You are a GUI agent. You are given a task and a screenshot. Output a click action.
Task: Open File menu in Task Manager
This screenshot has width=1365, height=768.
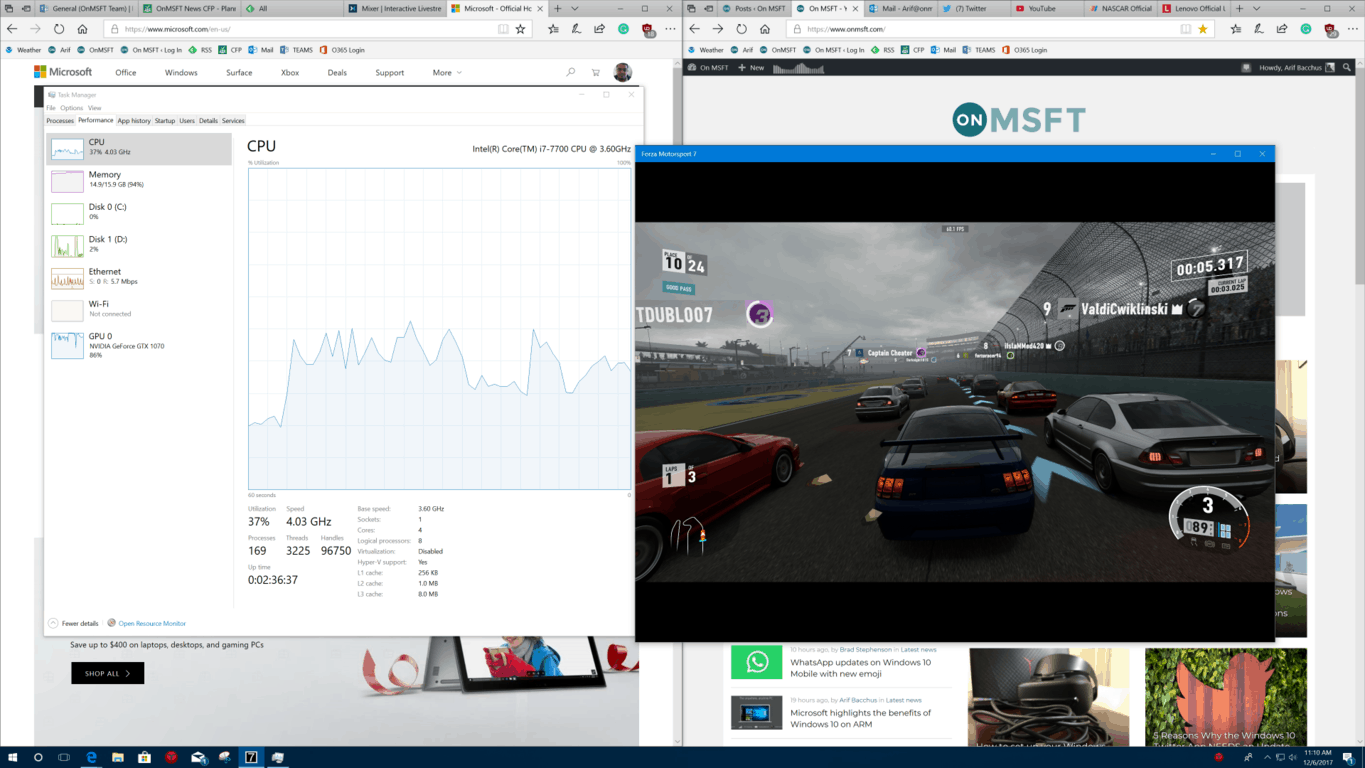tap(51, 108)
